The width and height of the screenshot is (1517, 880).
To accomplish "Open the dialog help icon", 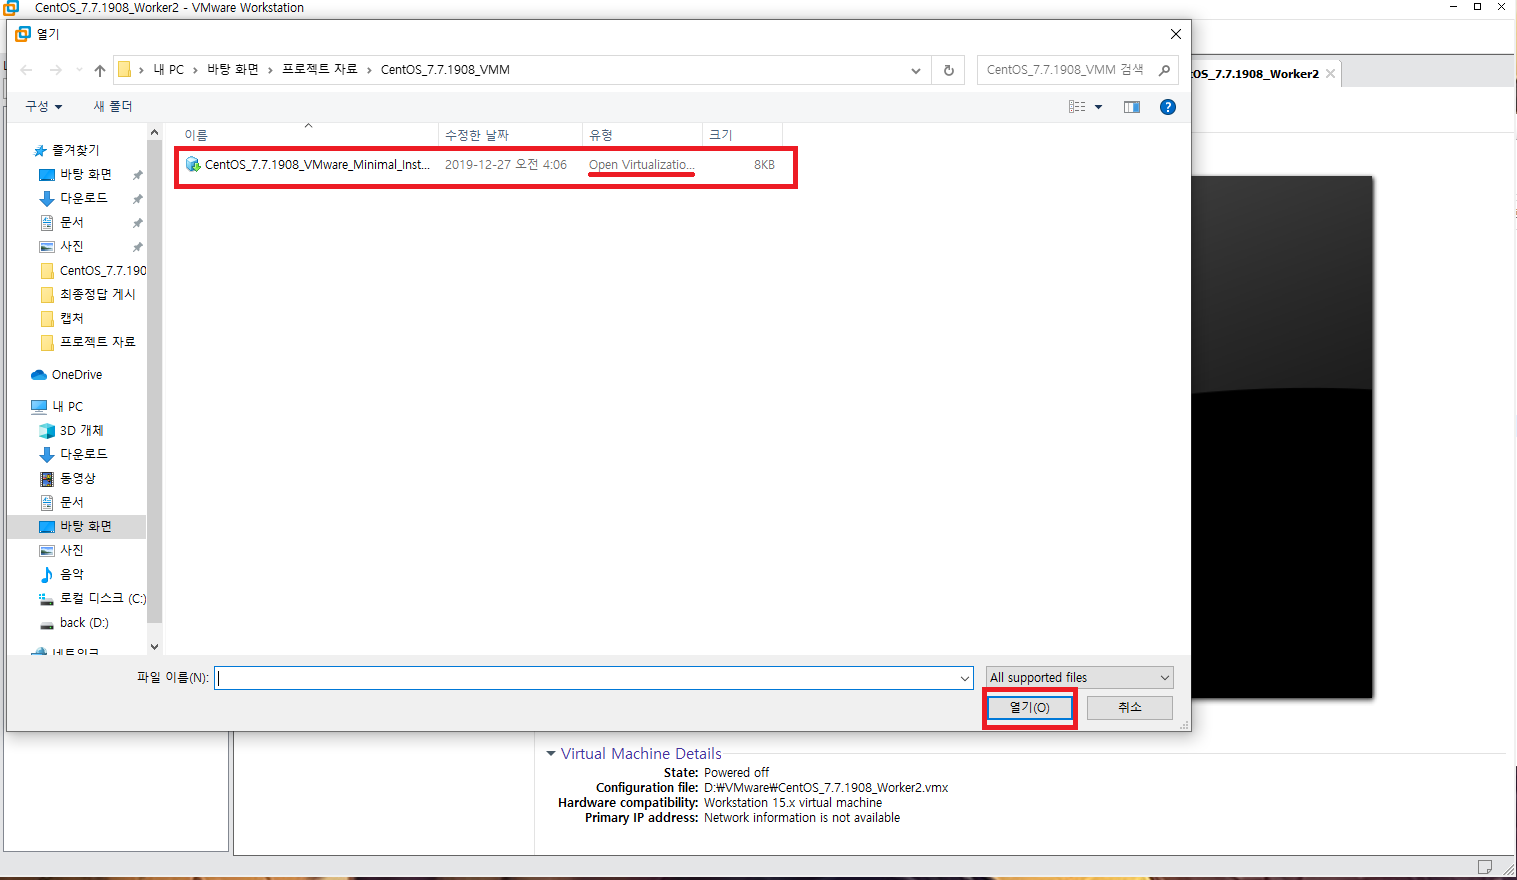I will 1167,107.
